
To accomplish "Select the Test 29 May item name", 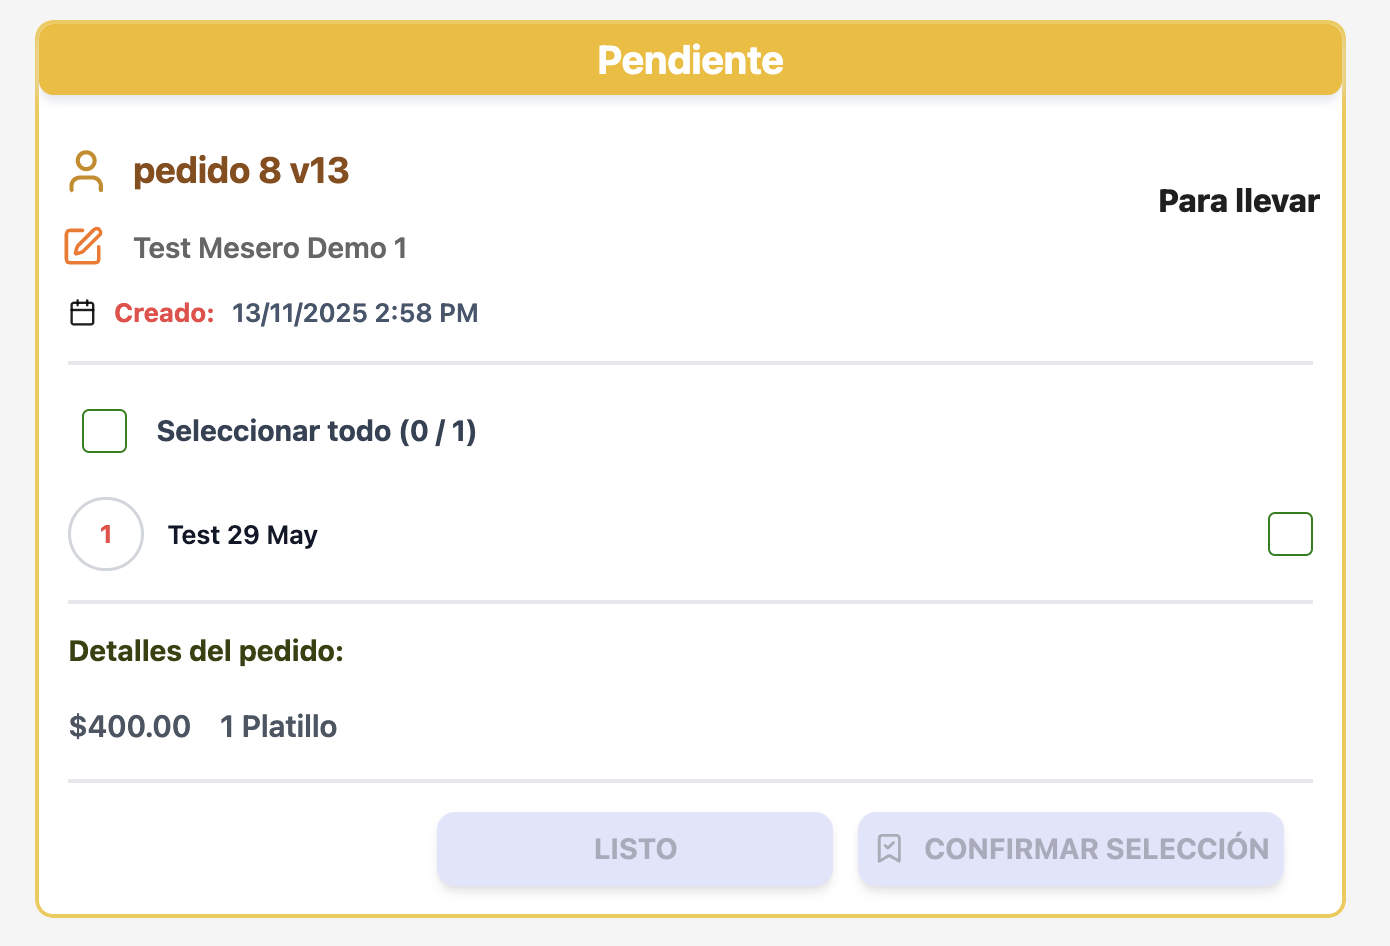I will coord(243,535).
